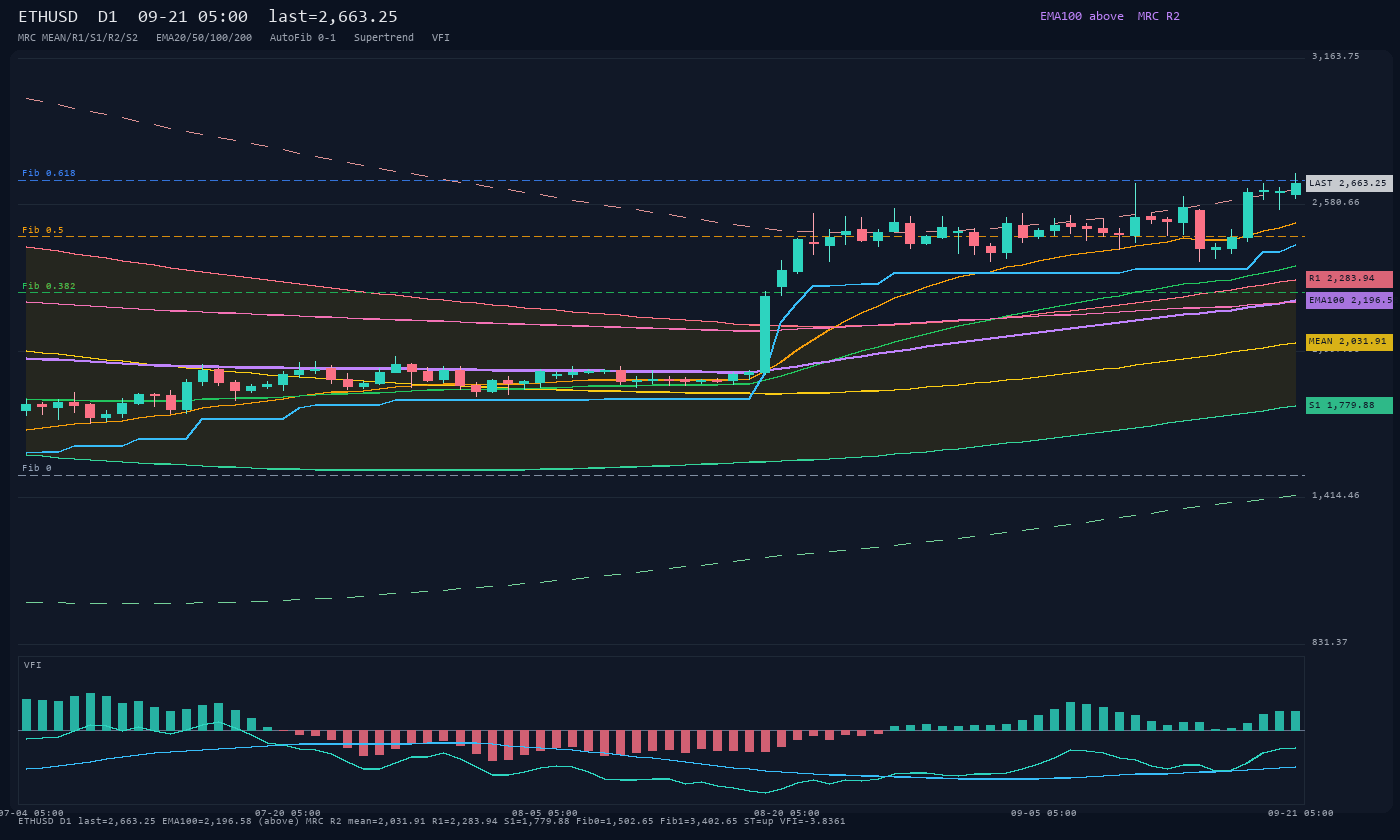Viewport: 1400px width, 840px height.
Task: Click the MEAN 2,031.91 price tag
Action: [1349, 342]
